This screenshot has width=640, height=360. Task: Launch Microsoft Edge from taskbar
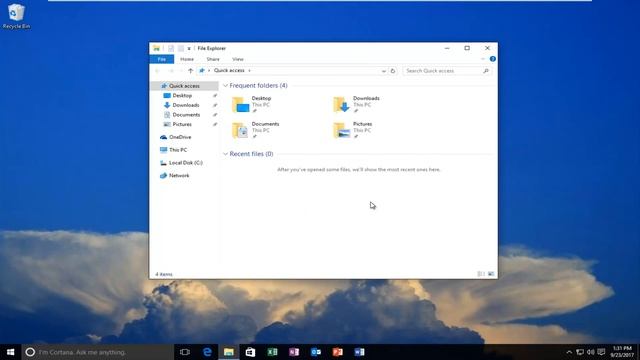[x=207, y=352]
